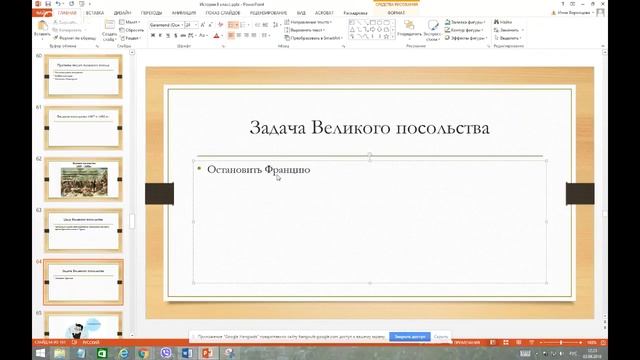Click the Windows Start button
The height and width of the screenshot is (360, 640).
40,353
